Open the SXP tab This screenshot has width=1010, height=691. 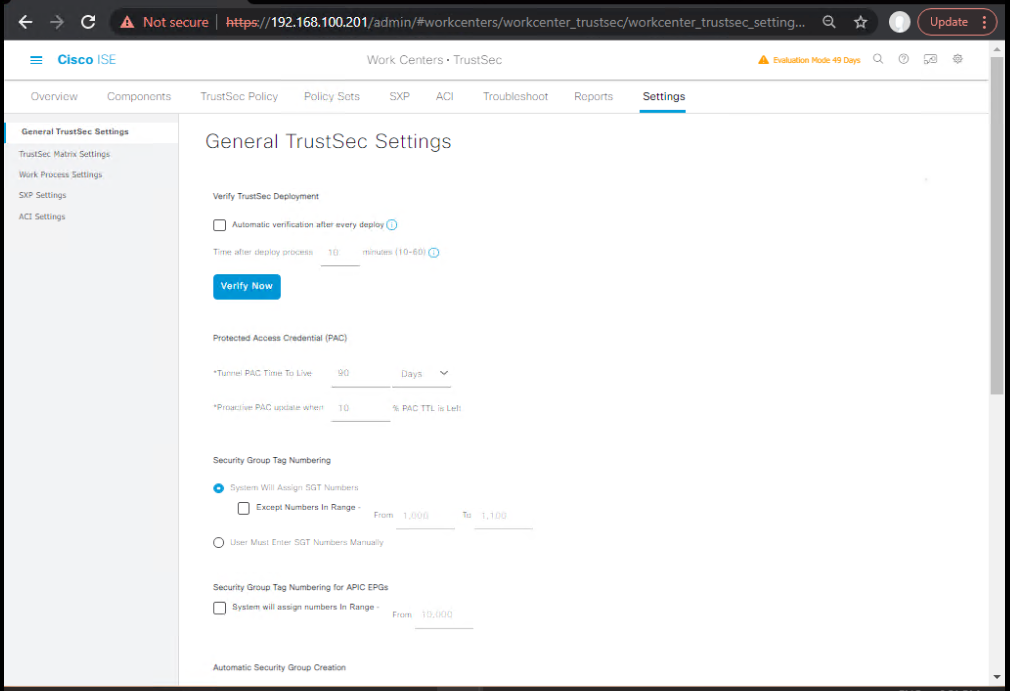(x=399, y=97)
